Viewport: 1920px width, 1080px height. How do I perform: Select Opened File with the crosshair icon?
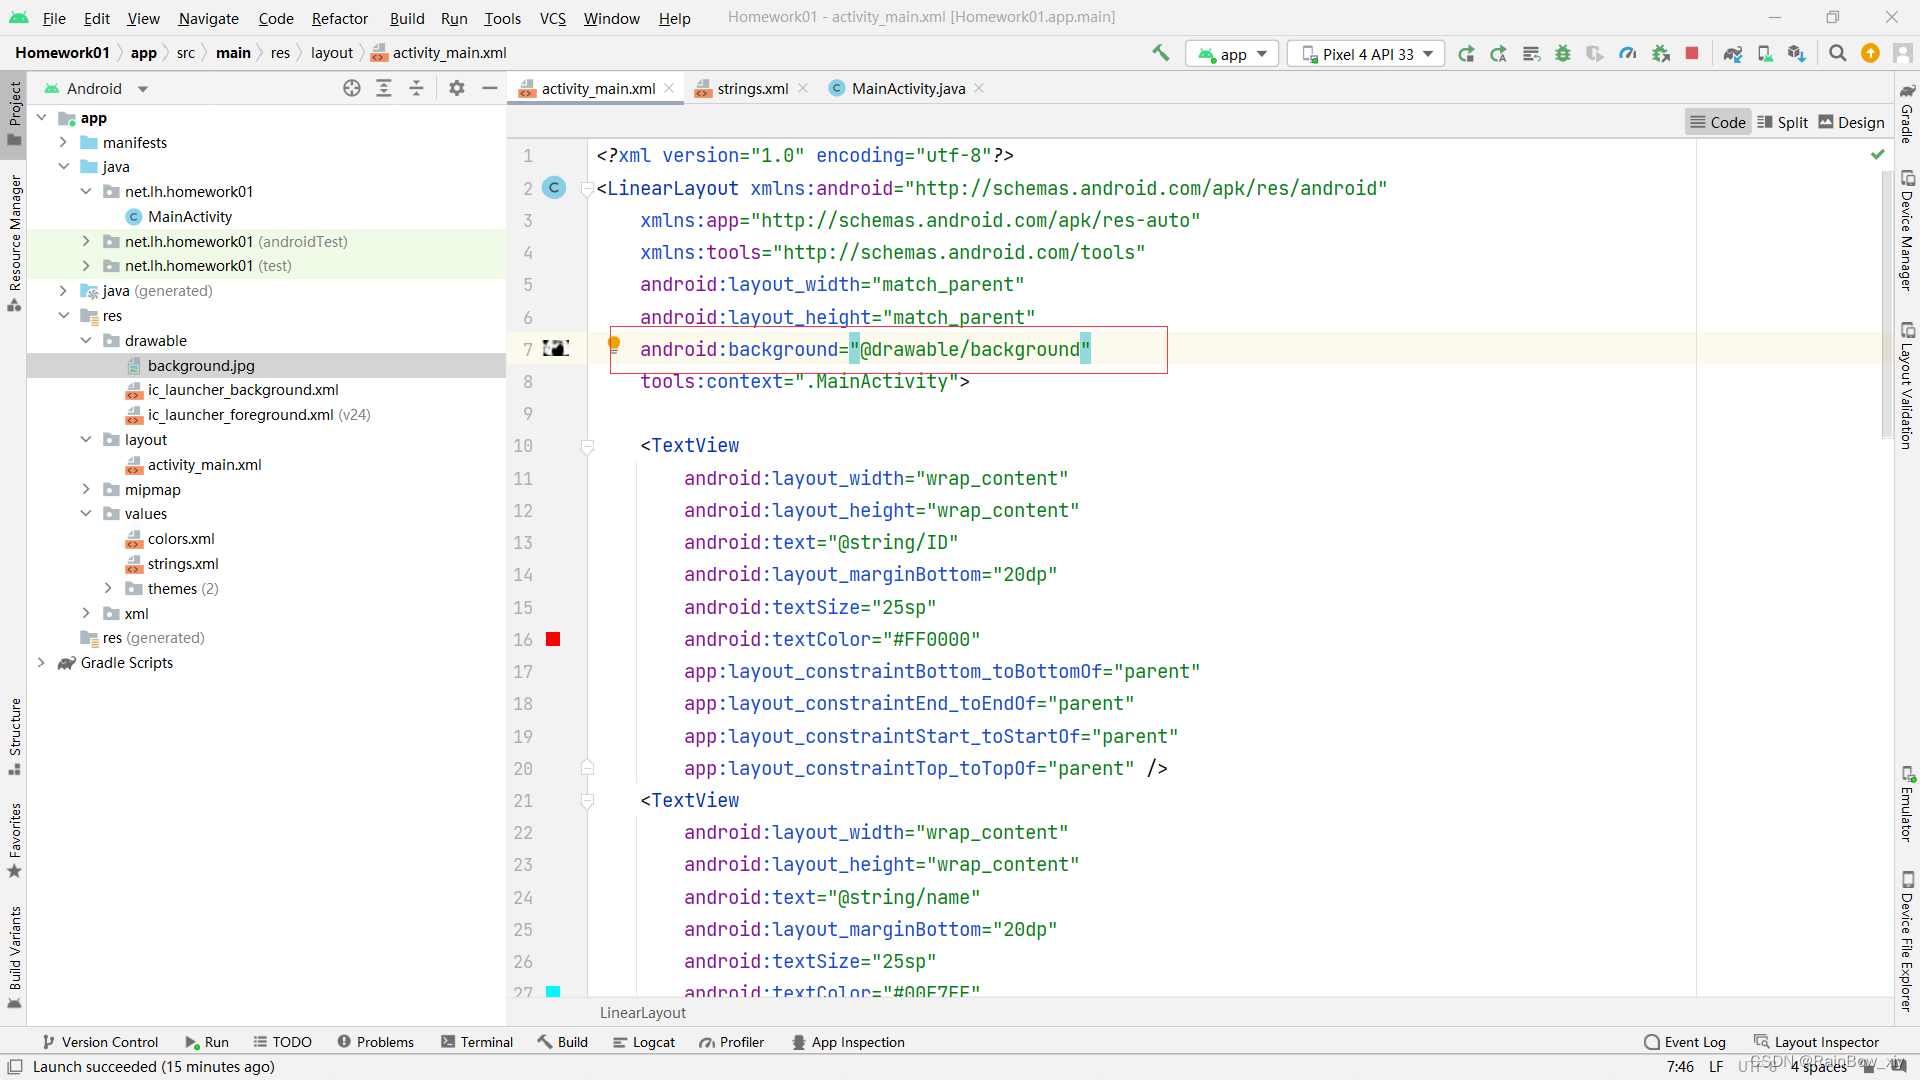(x=352, y=88)
